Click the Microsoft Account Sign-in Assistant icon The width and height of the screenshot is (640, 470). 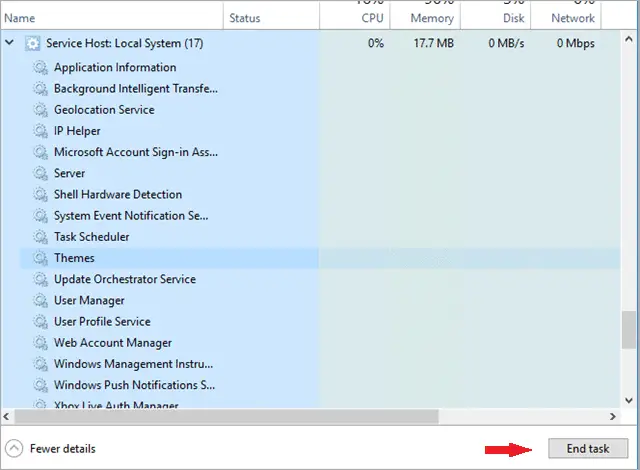tap(40, 152)
